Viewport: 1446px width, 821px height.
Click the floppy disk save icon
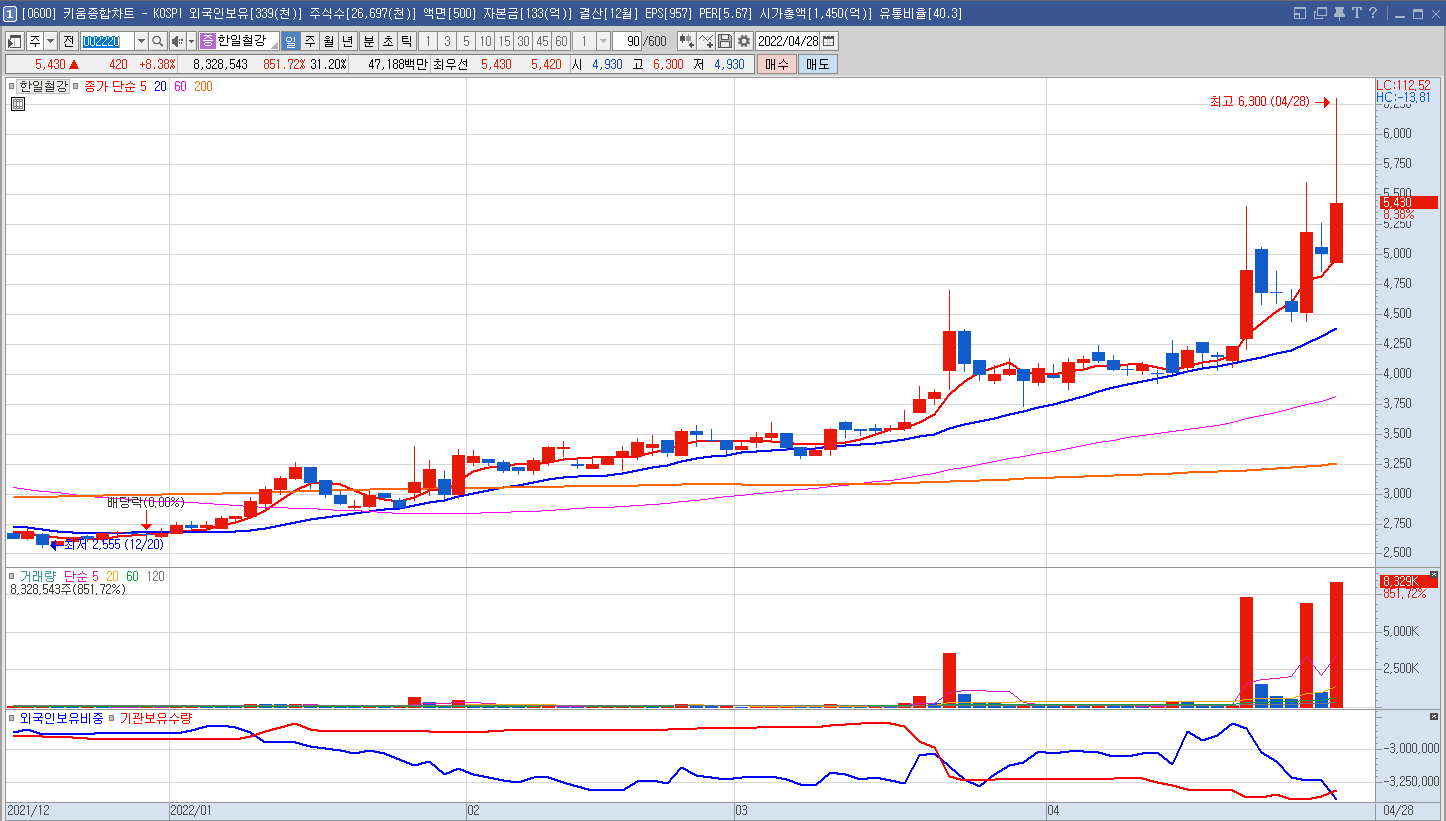tap(725, 41)
